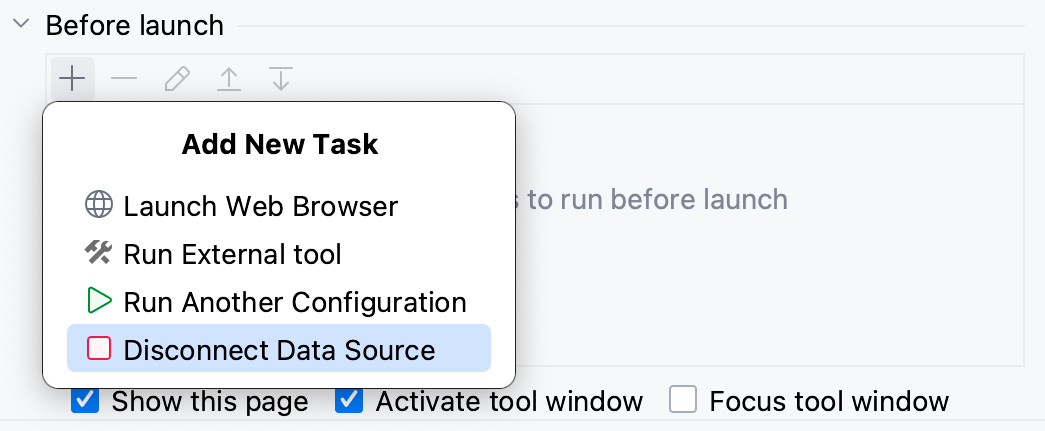Collapse the Before launch section chevron
Screen dimensions: 1045x431
click(21, 24)
